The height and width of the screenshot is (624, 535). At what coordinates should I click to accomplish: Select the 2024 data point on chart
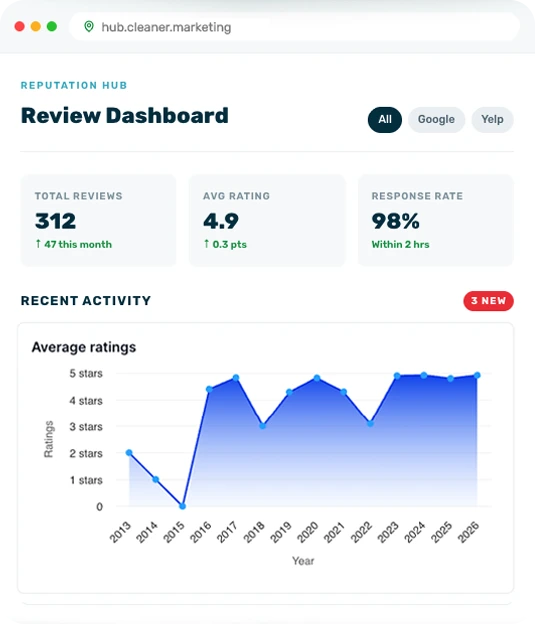coord(424,375)
